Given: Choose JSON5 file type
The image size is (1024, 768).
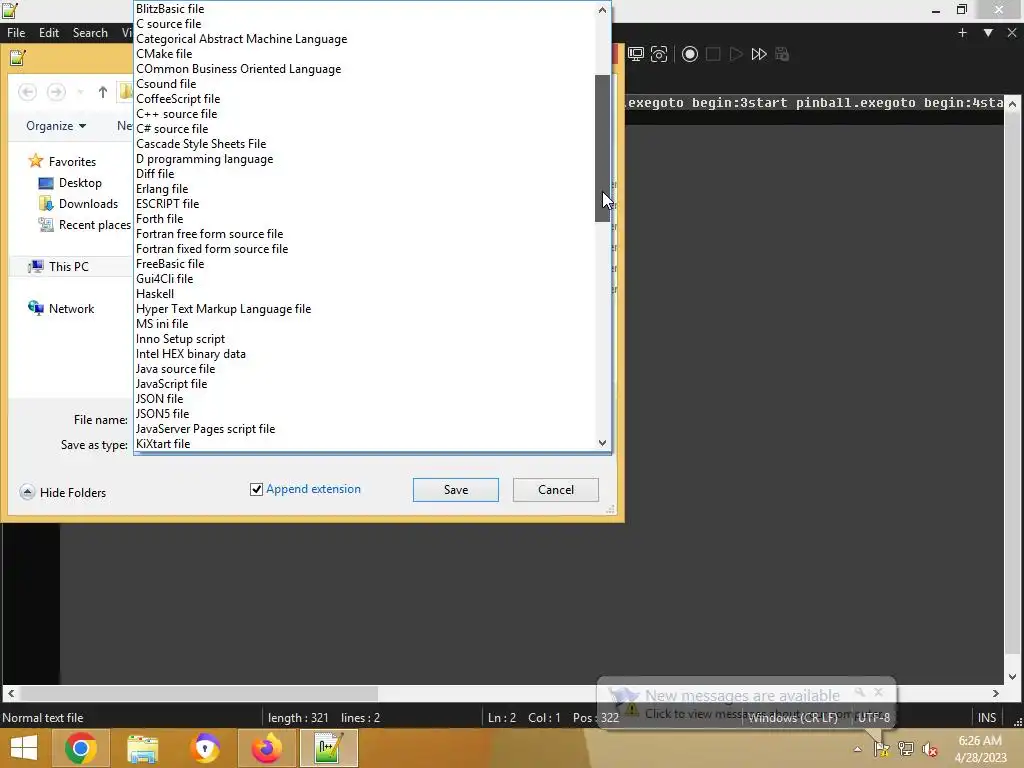Looking at the screenshot, I should point(364,413).
